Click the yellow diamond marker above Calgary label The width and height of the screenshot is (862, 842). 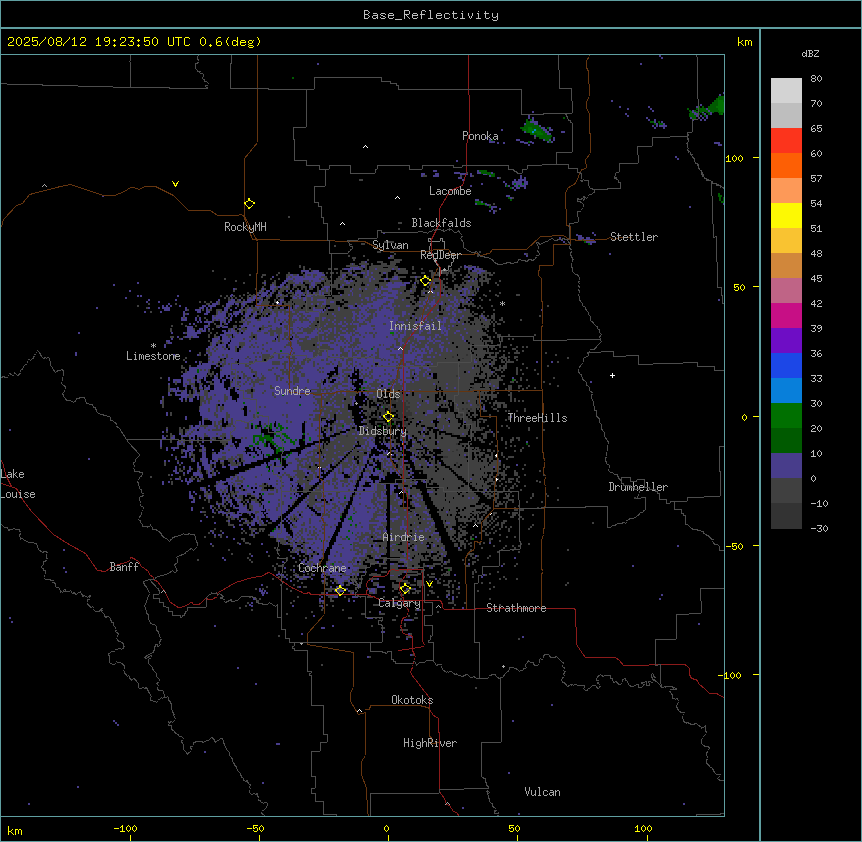[x=405, y=589]
